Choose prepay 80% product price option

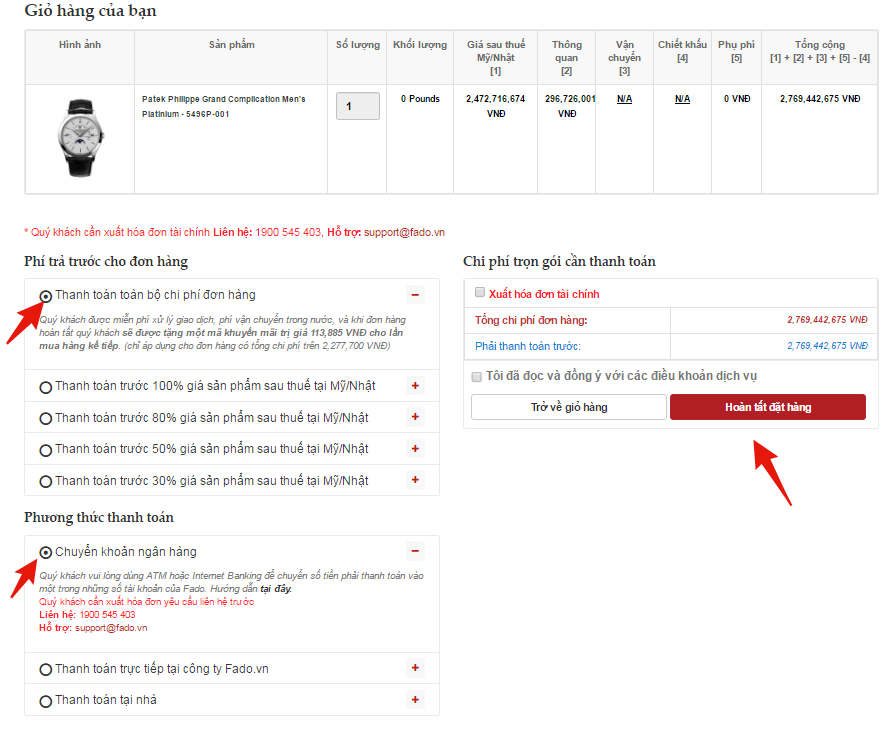[x=46, y=419]
